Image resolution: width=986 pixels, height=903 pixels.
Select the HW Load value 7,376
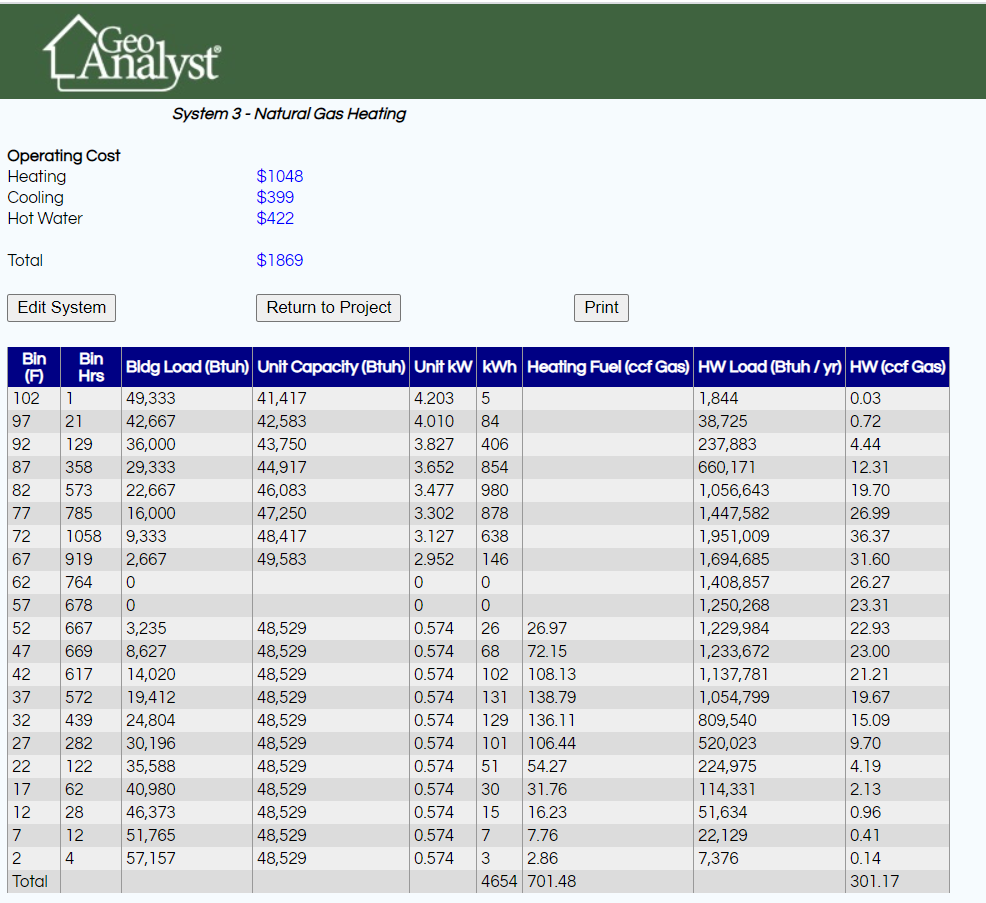(x=718, y=858)
